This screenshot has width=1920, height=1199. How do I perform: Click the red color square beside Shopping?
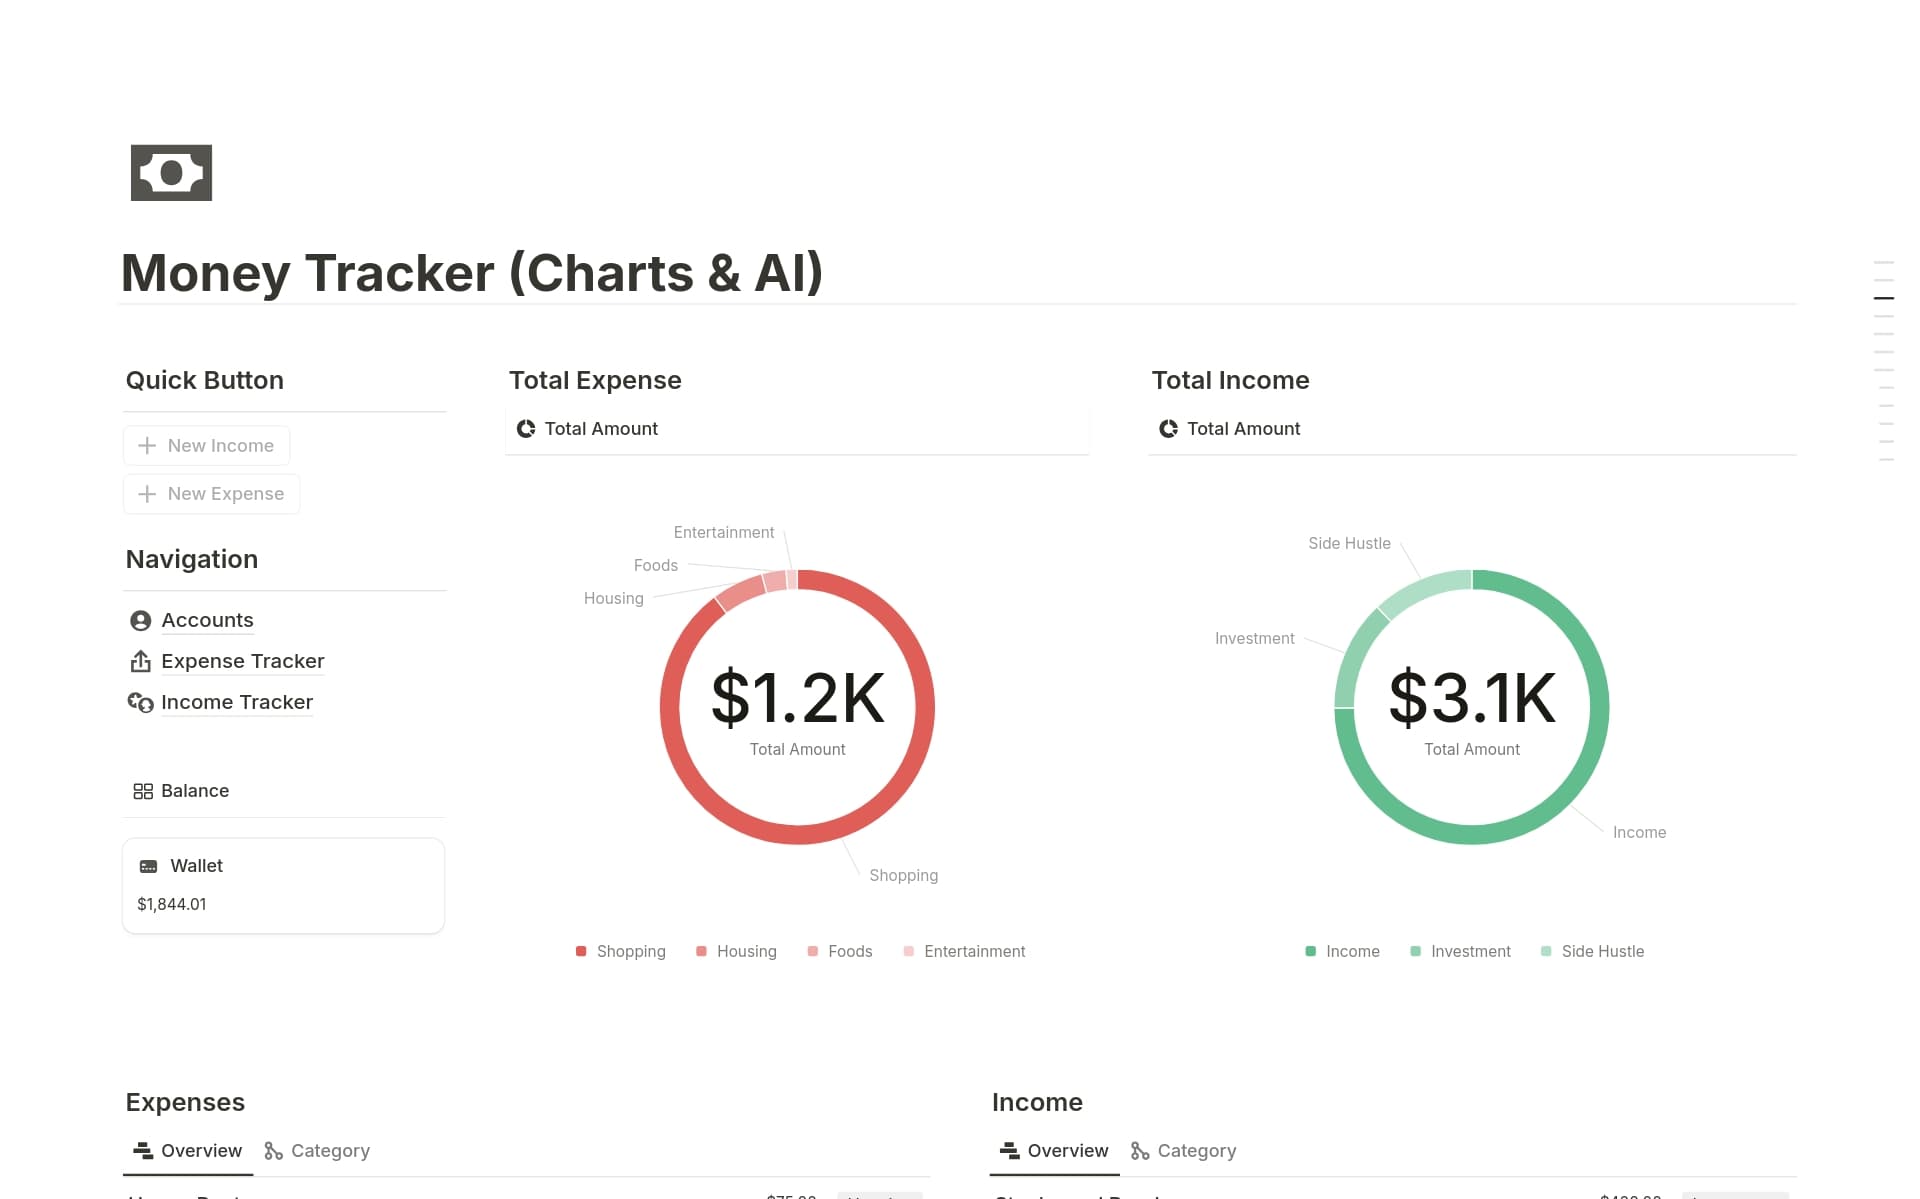coord(581,951)
